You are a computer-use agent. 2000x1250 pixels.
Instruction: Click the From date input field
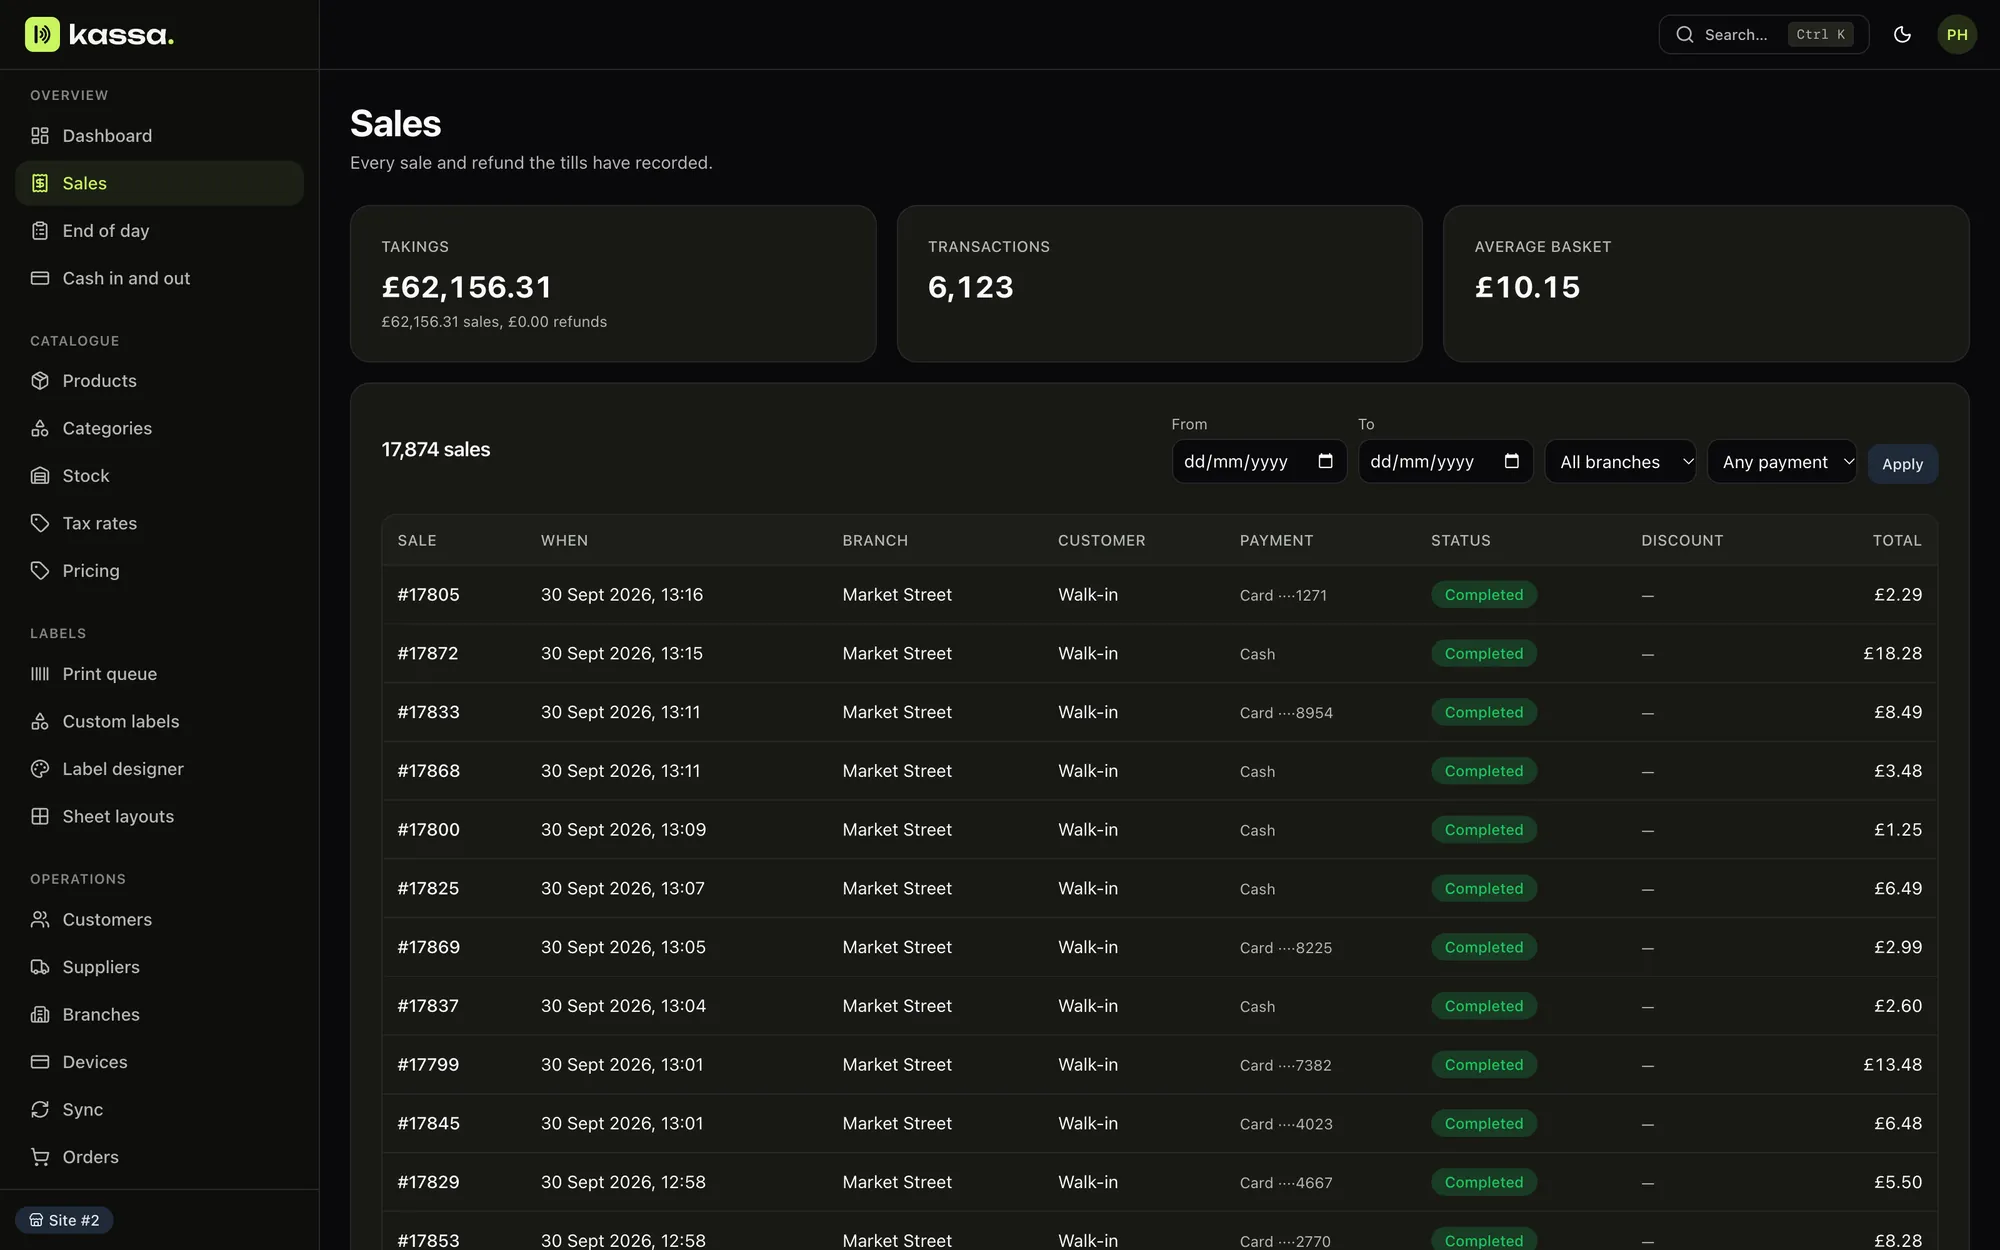tap(1259, 461)
